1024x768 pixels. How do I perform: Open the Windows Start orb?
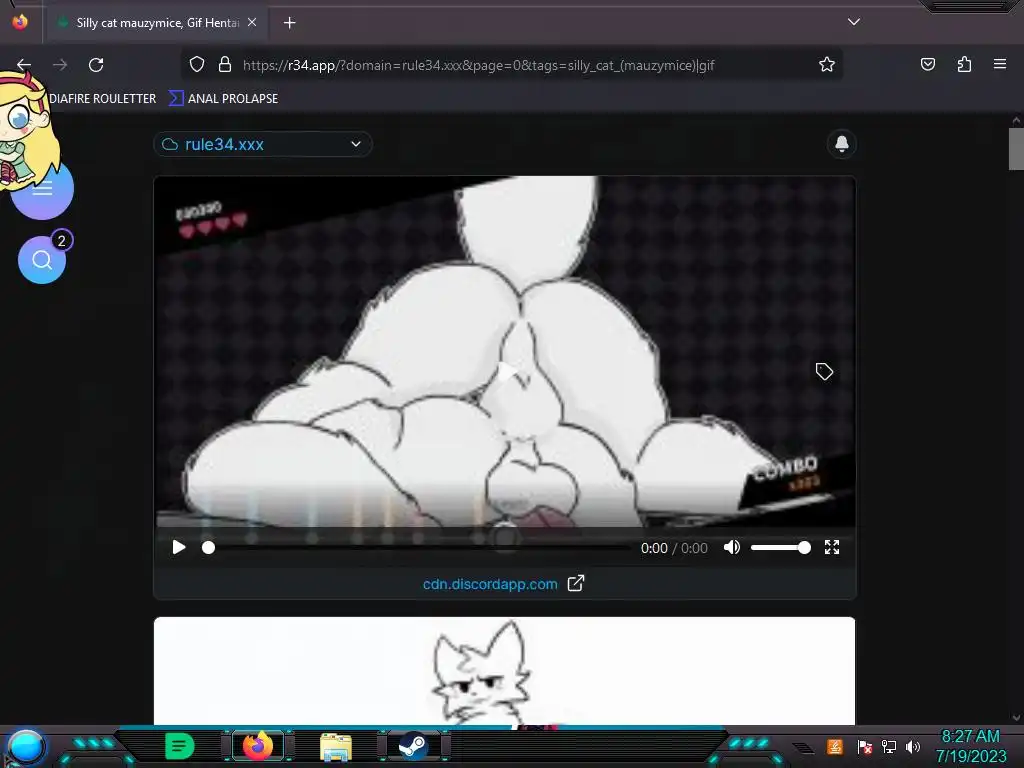coord(26,748)
